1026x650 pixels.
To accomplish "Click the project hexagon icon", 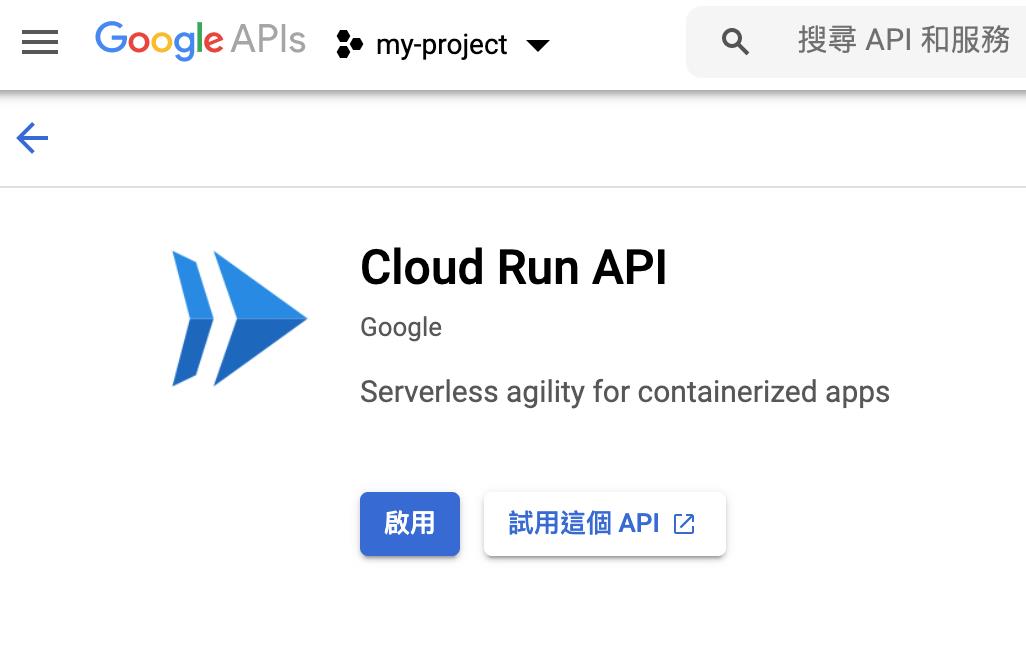I will click(x=349, y=44).
